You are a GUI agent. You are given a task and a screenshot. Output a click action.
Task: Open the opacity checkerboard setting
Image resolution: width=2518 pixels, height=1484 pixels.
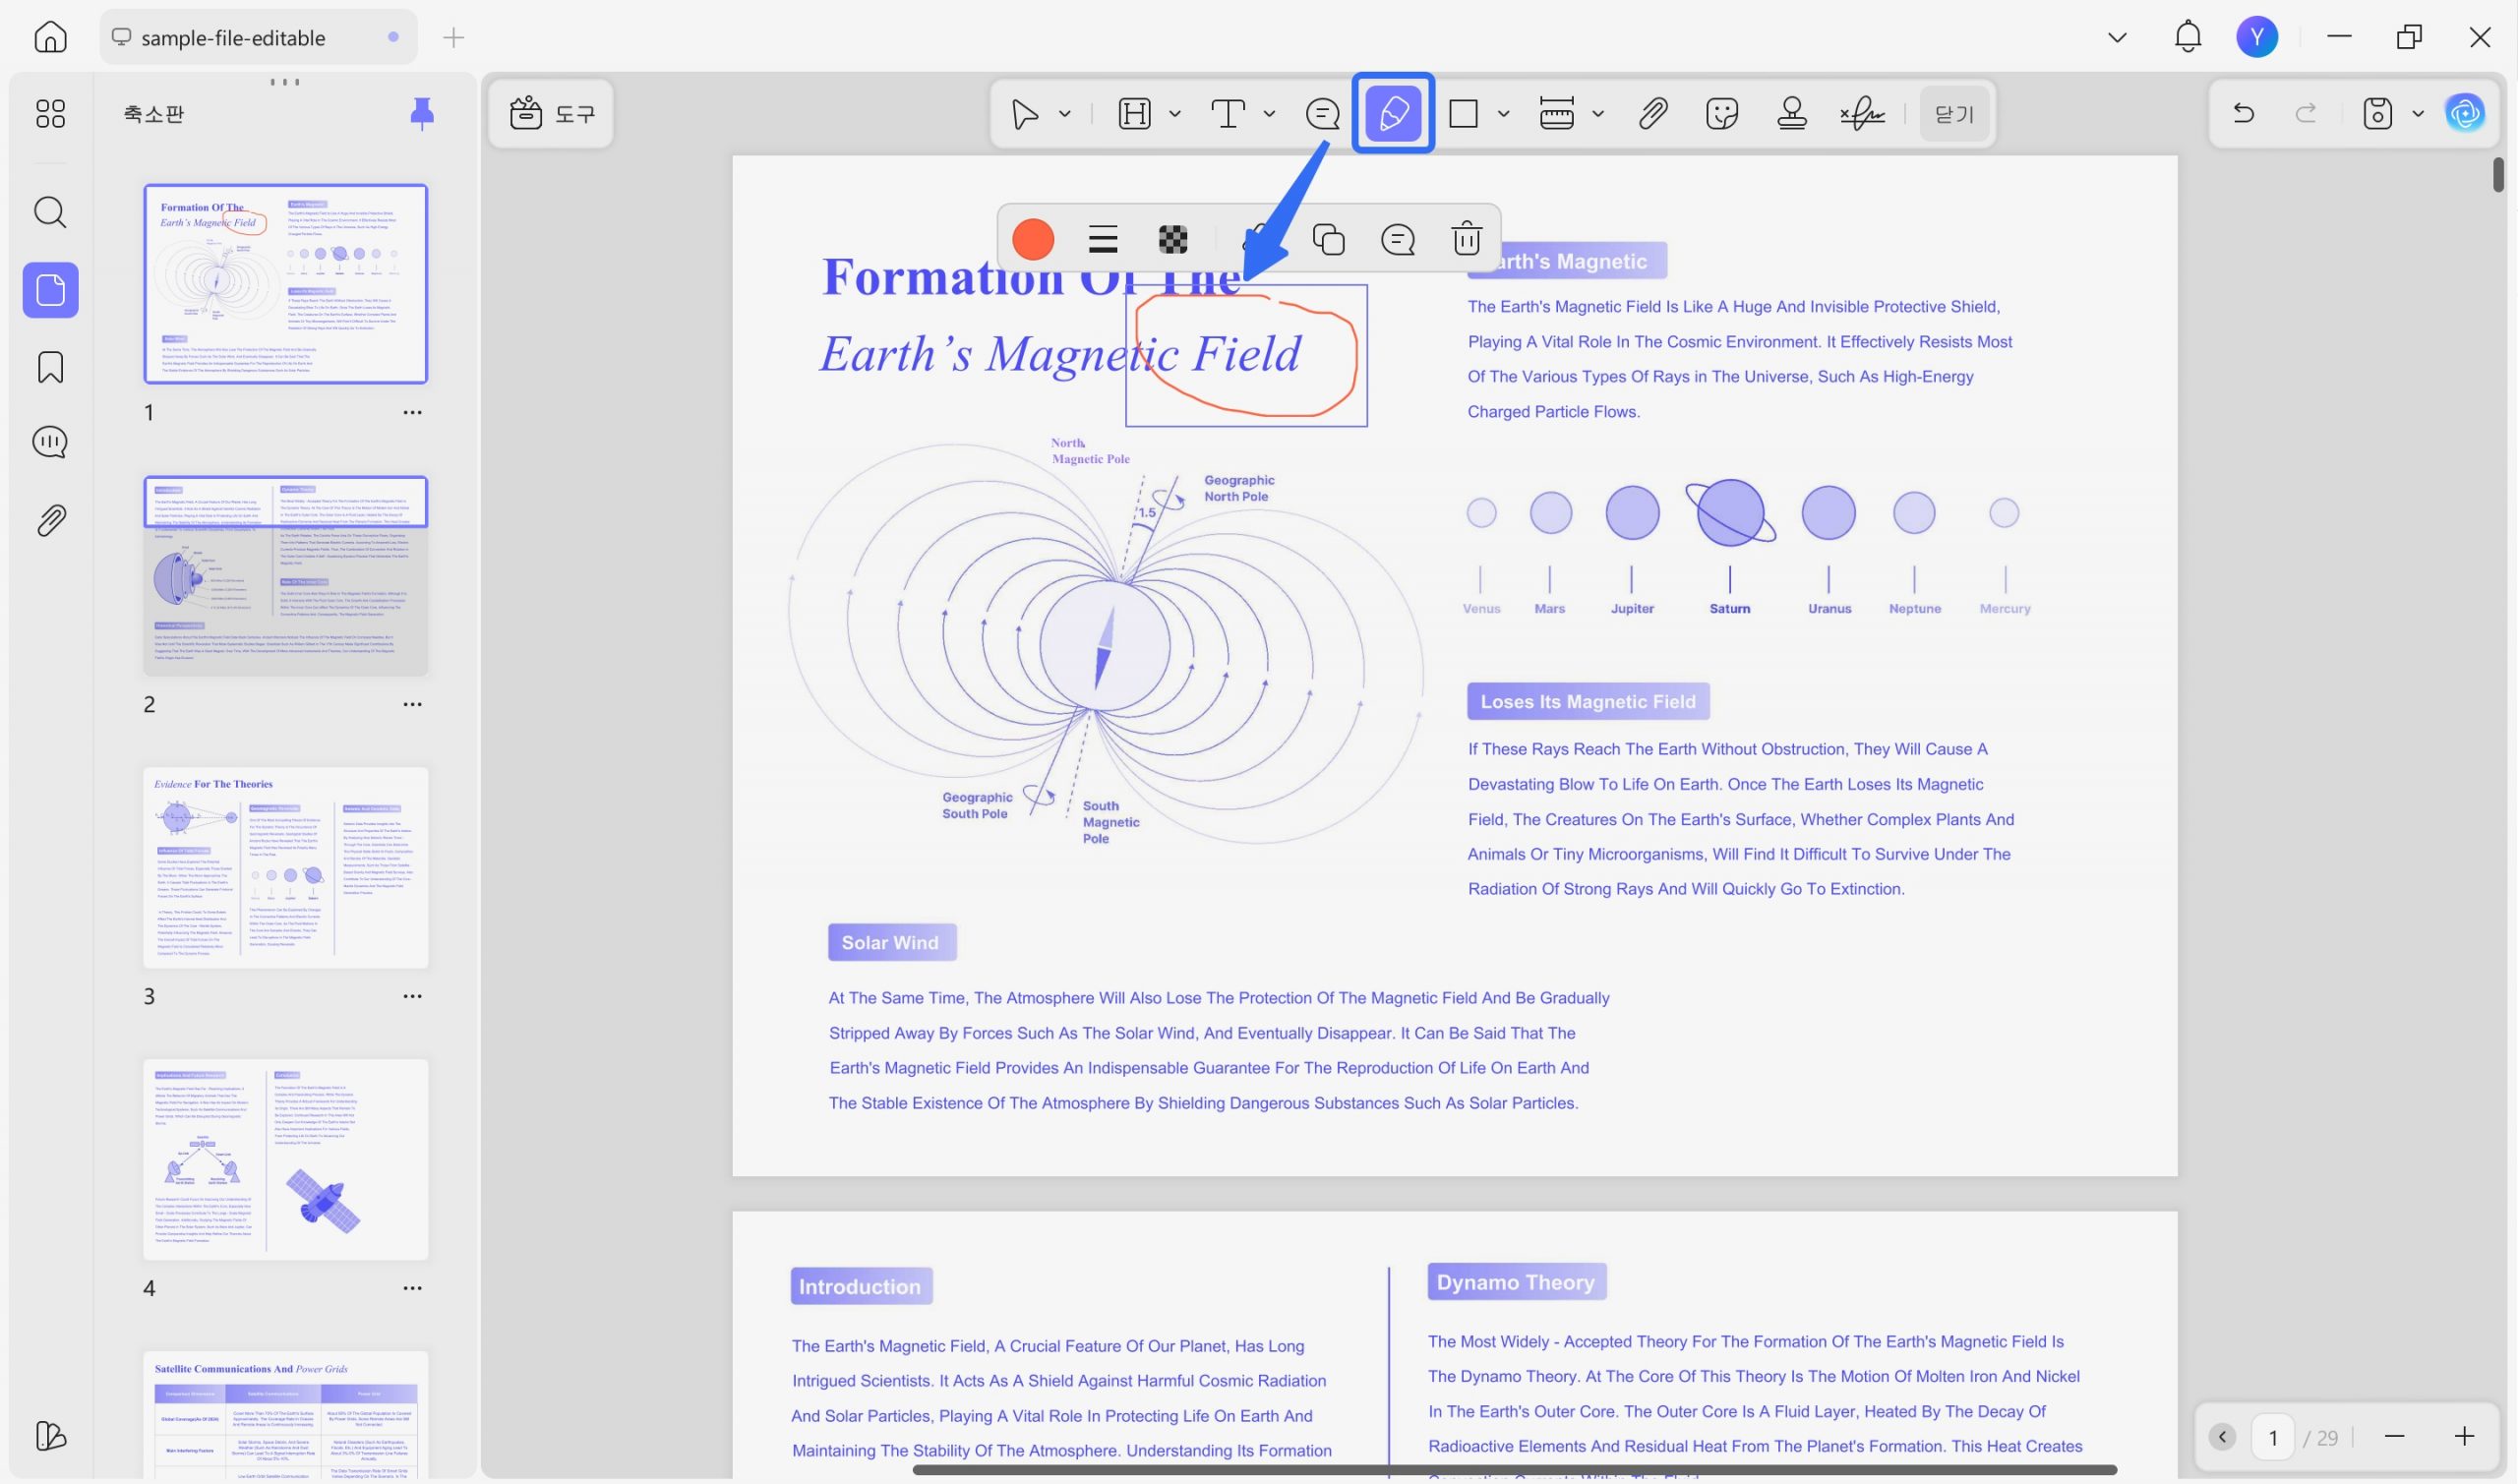[x=1173, y=239]
